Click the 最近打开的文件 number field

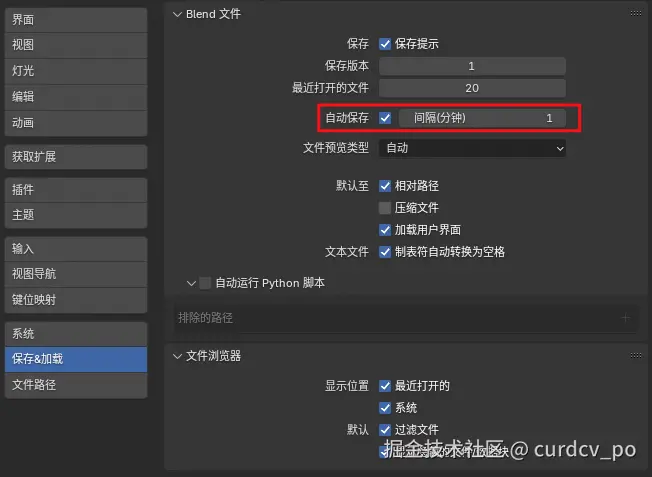click(472, 88)
